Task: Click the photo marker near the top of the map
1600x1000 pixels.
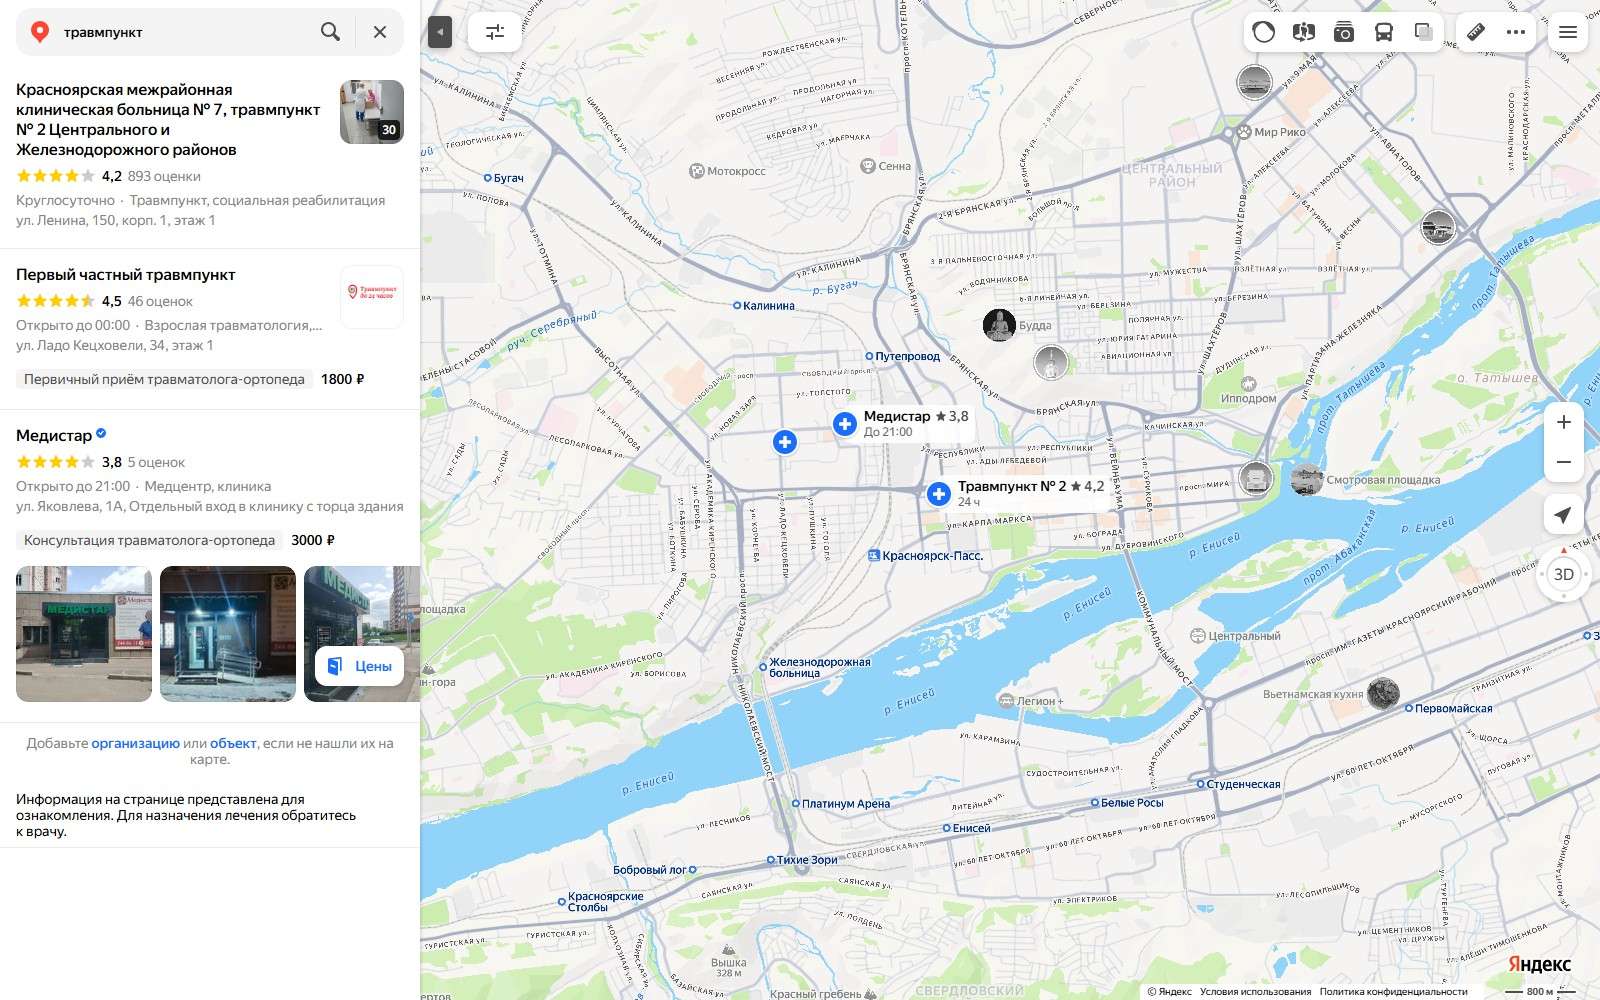Action: click(1254, 82)
